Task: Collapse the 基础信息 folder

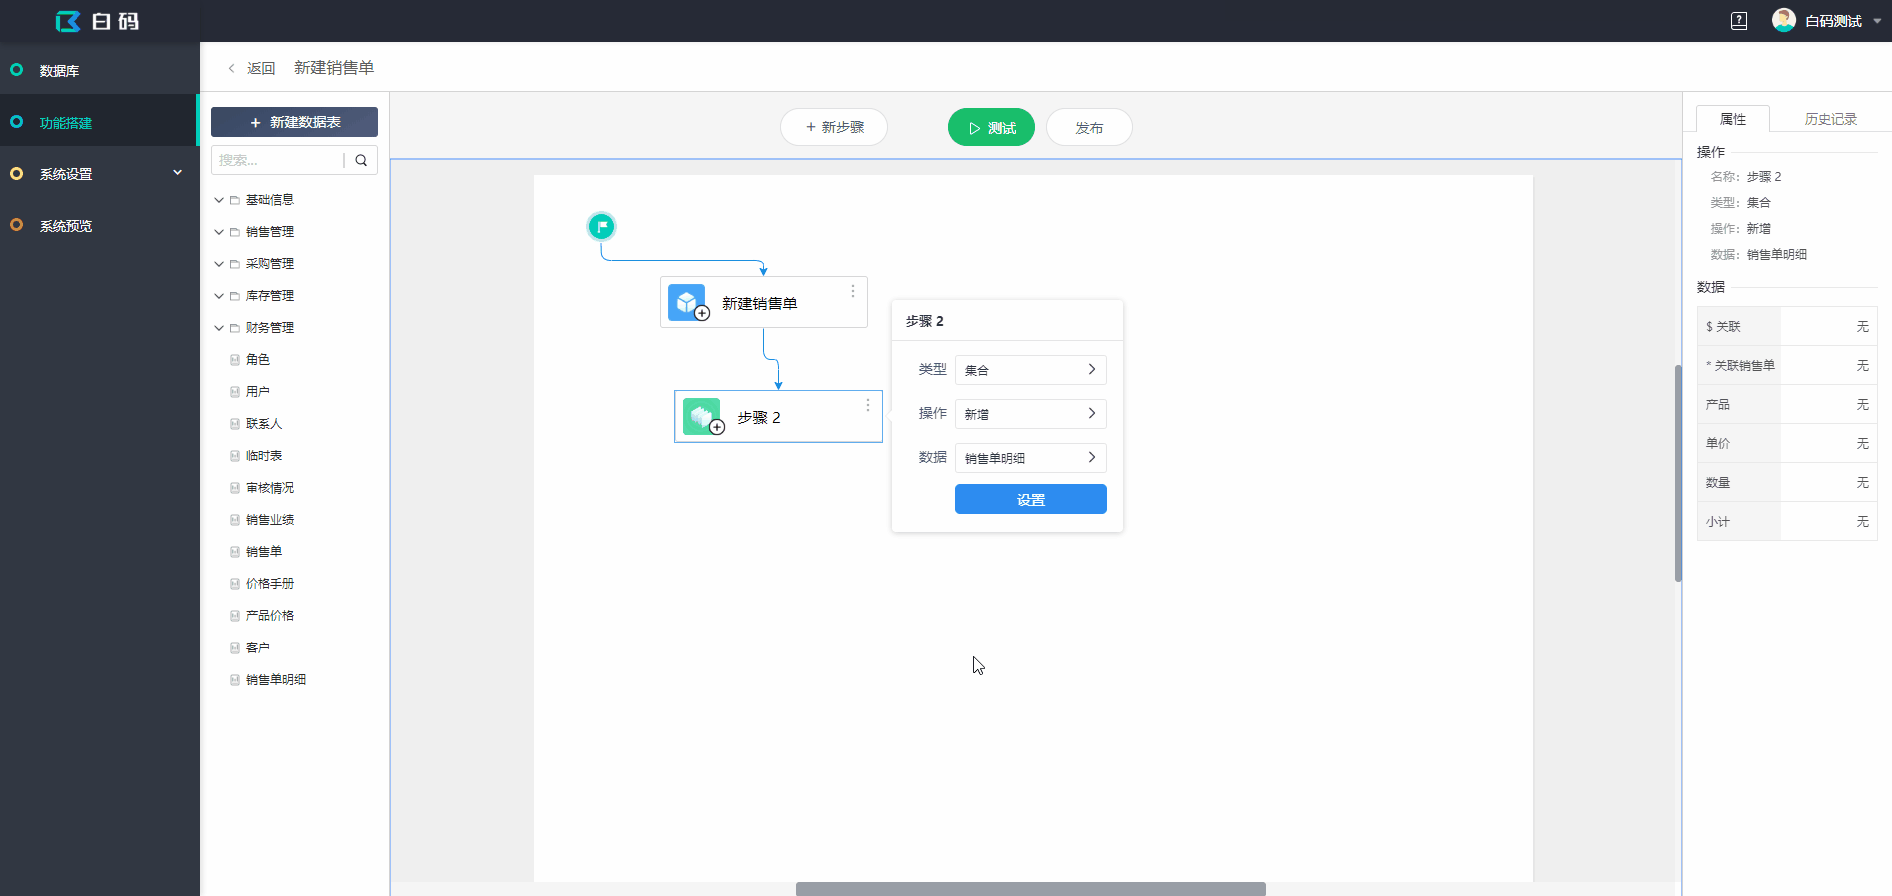Action: click(219, 200)
